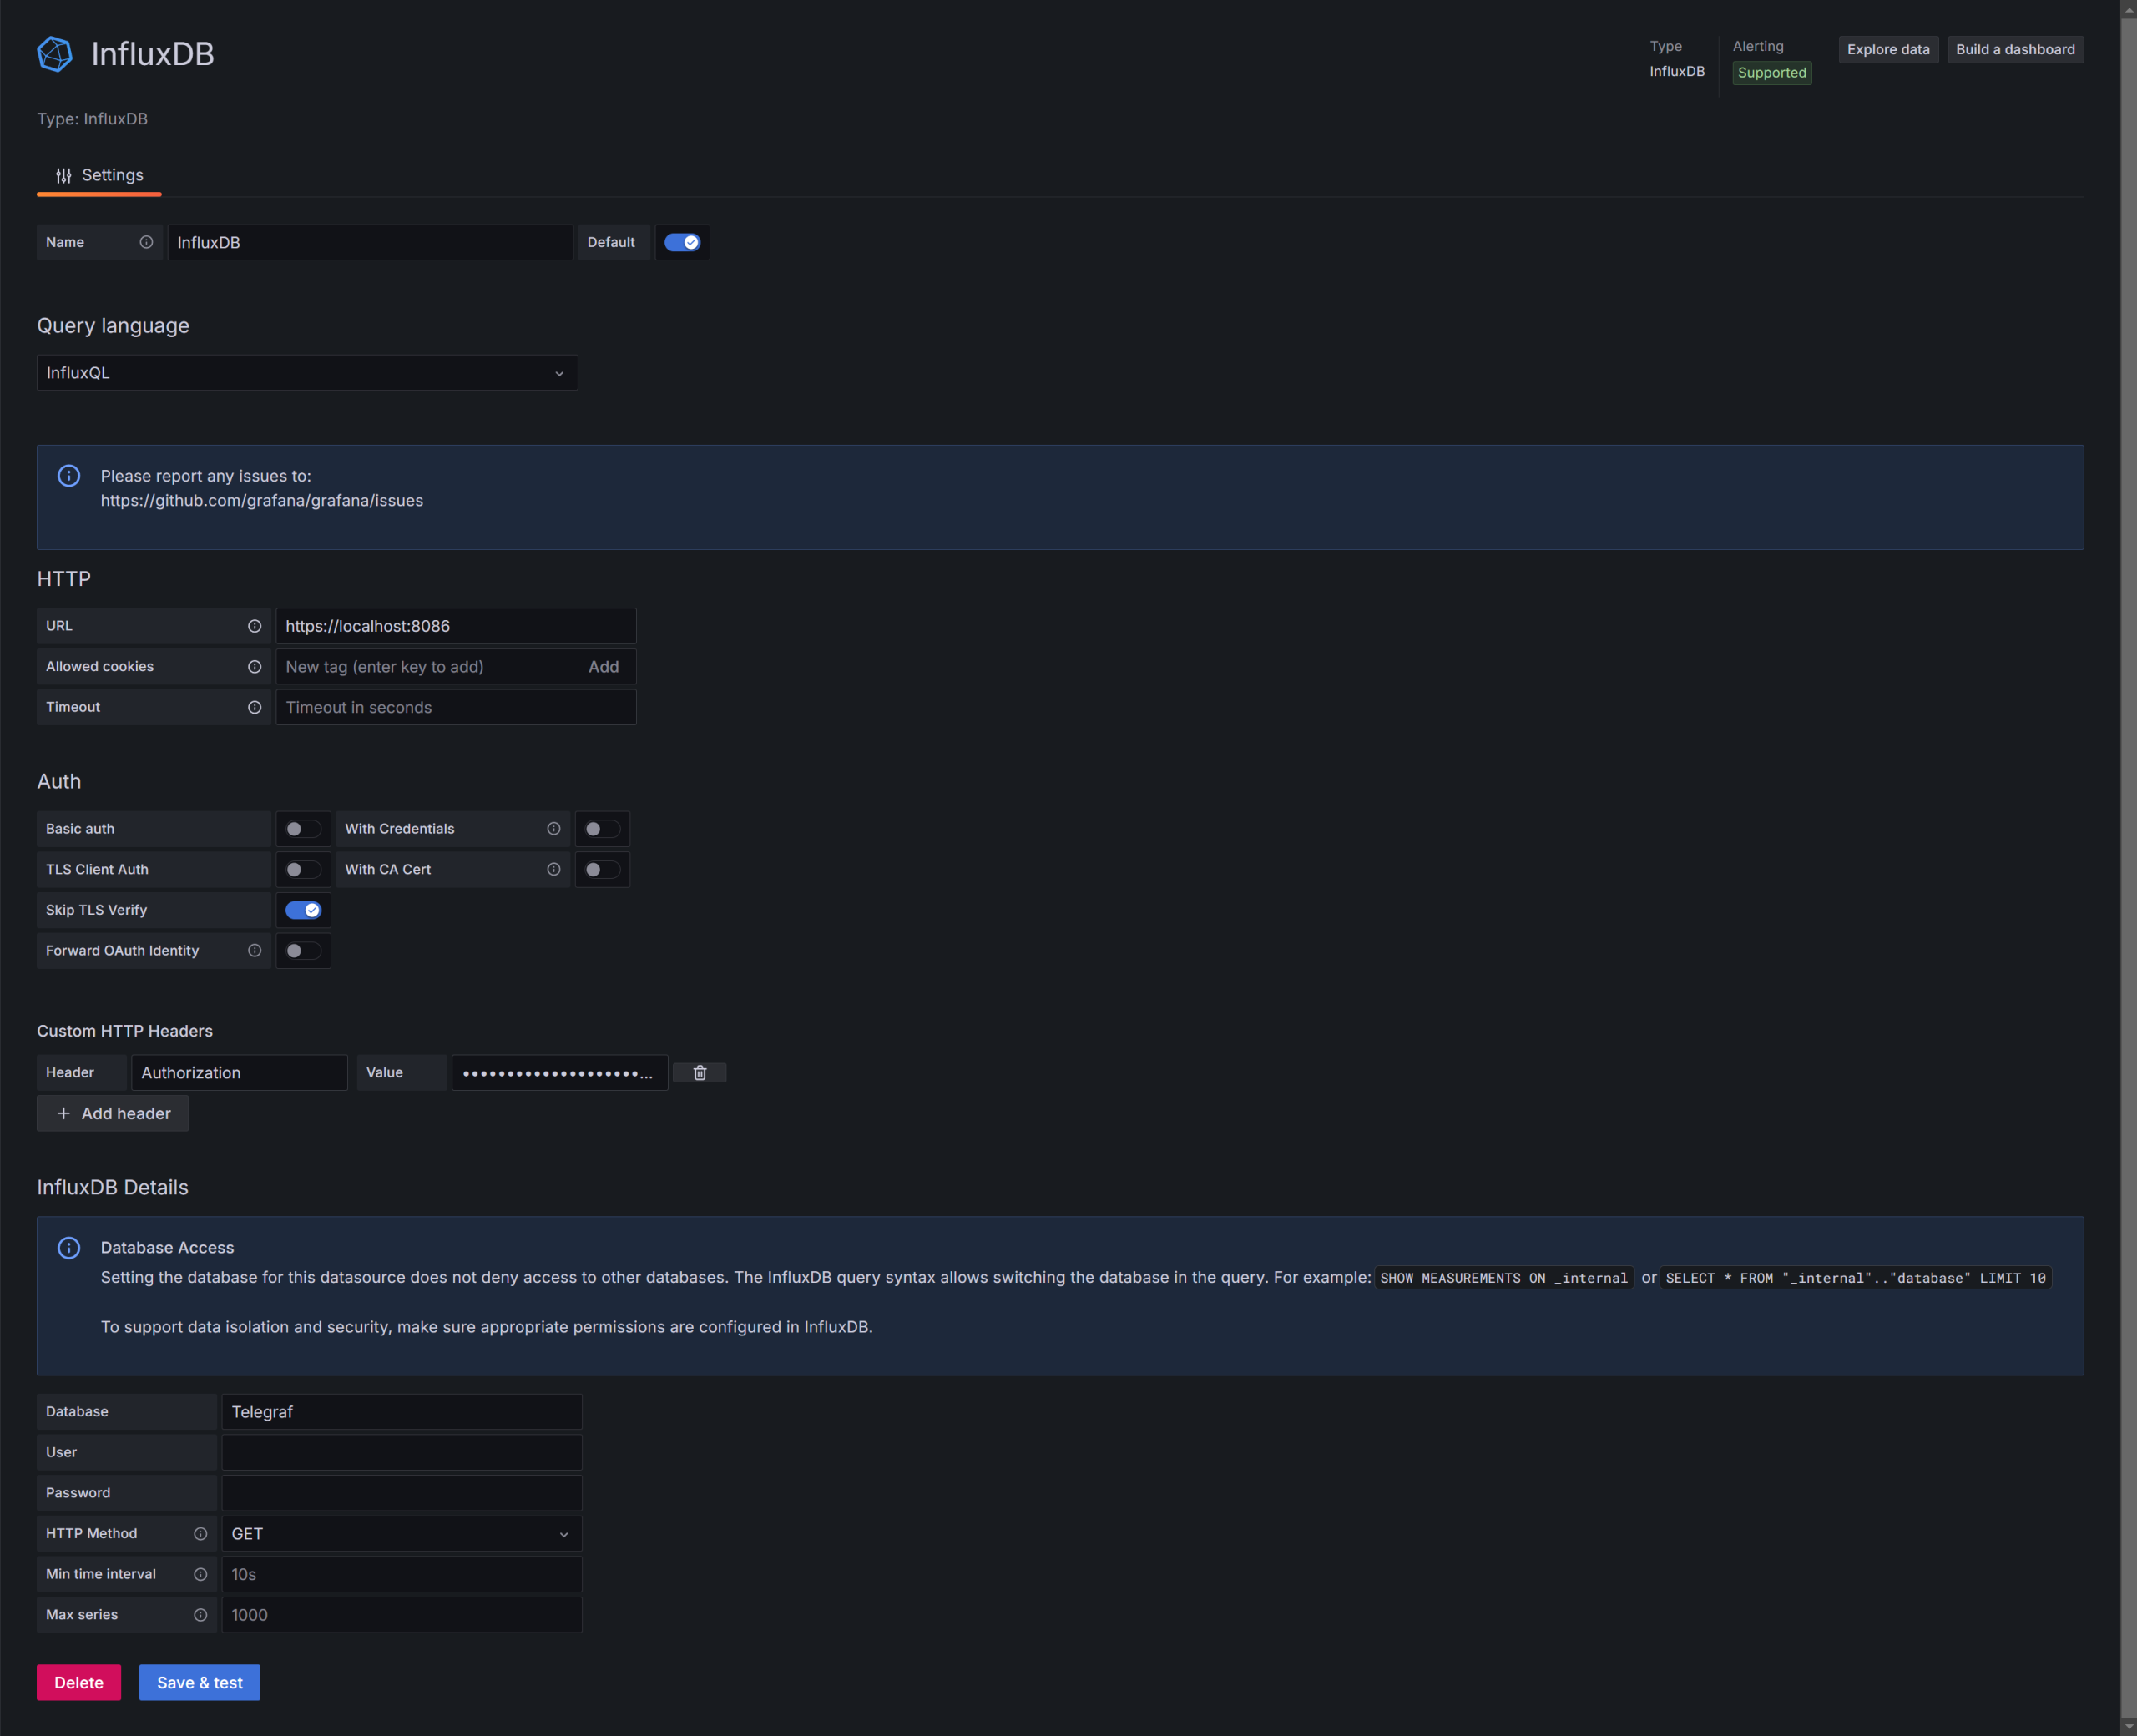Click Save & test button
This screenshot has height=1736, width=2137.
pos(200,1683)
